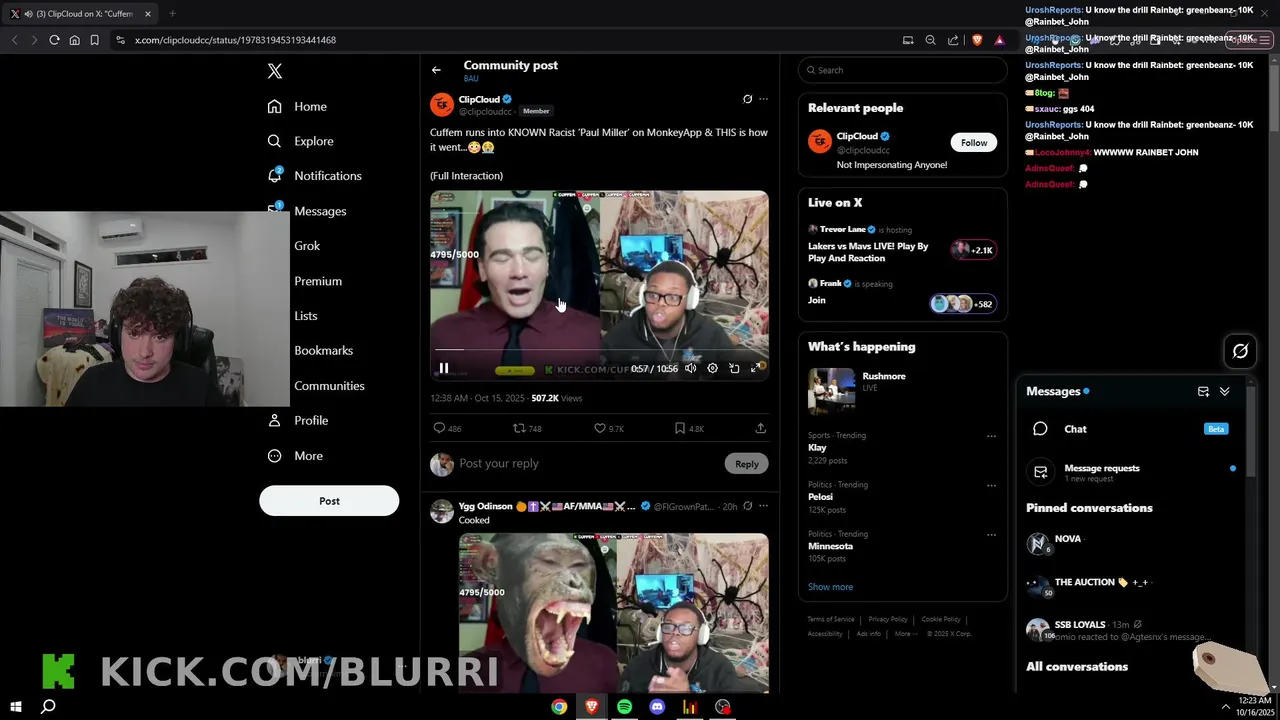Mute the video volume
Screen dimensions: 1280x720
coord(690,368)
